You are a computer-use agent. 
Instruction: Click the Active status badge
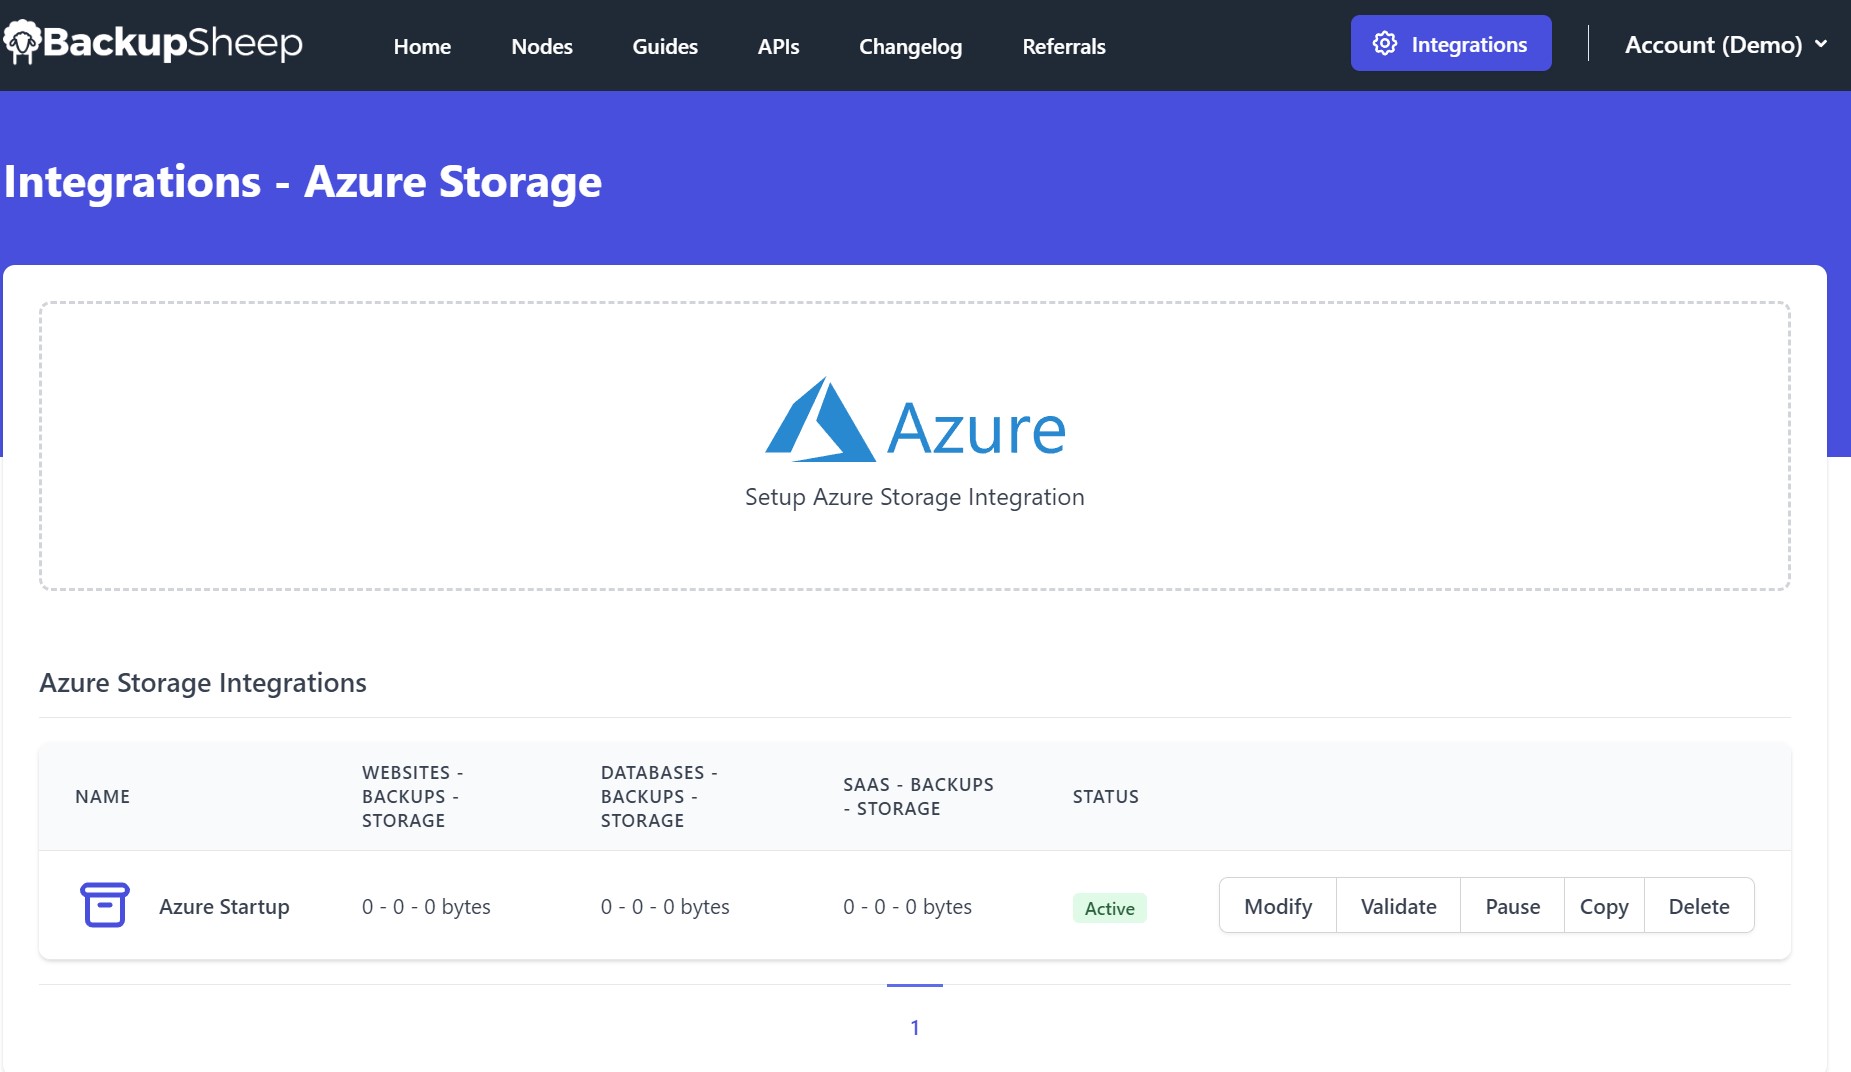1109,908
